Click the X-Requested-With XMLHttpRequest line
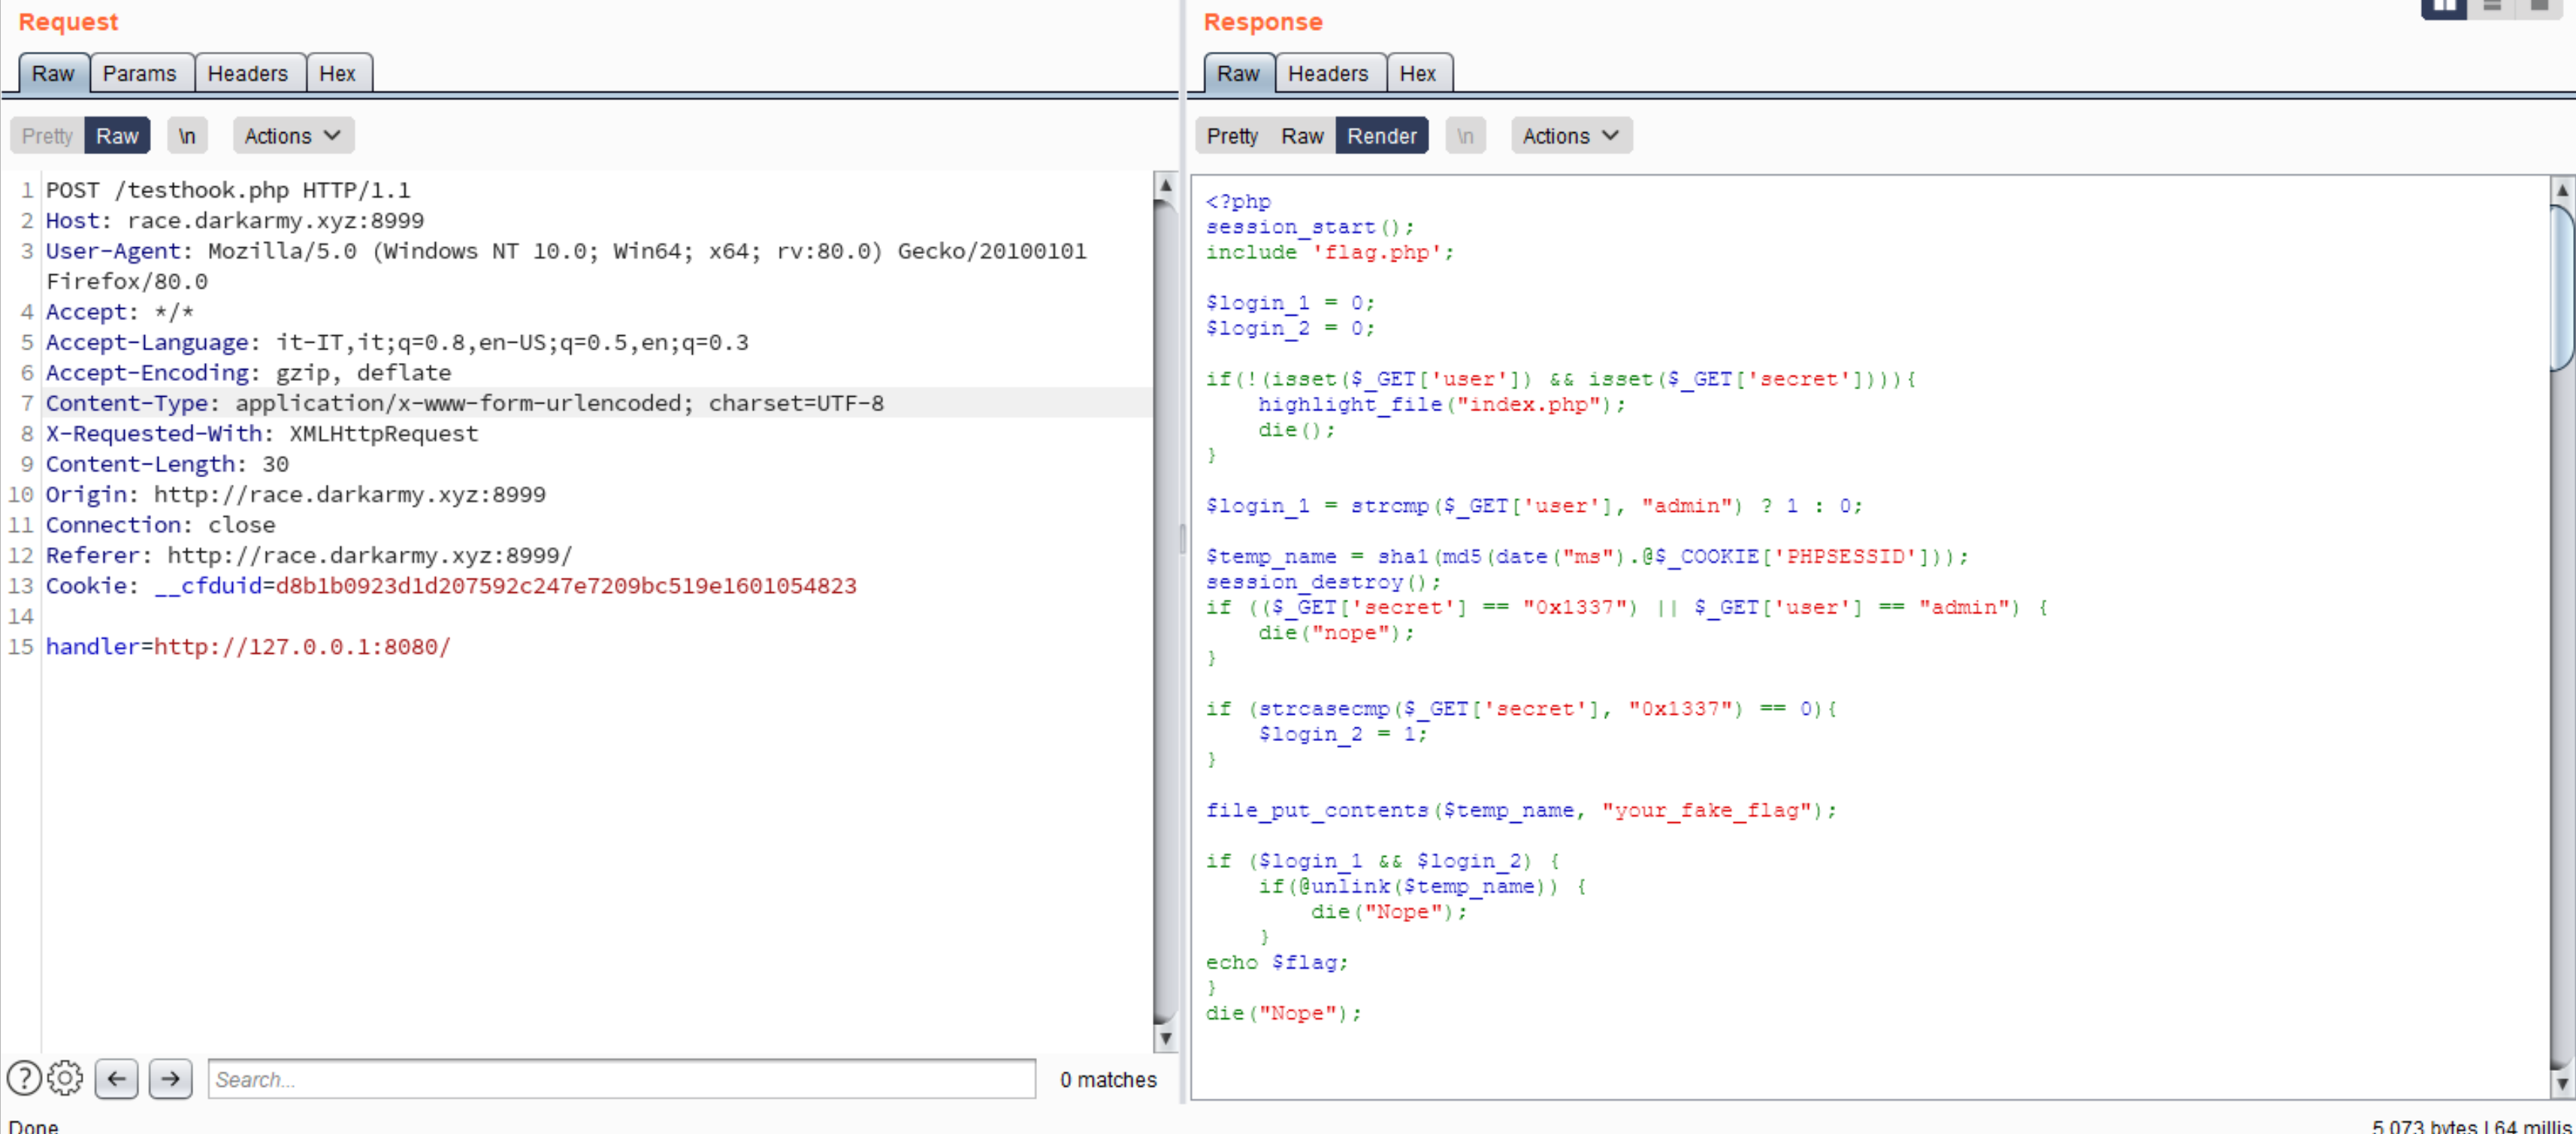The image size is (2576, 1134). click(x=262, y=433)
